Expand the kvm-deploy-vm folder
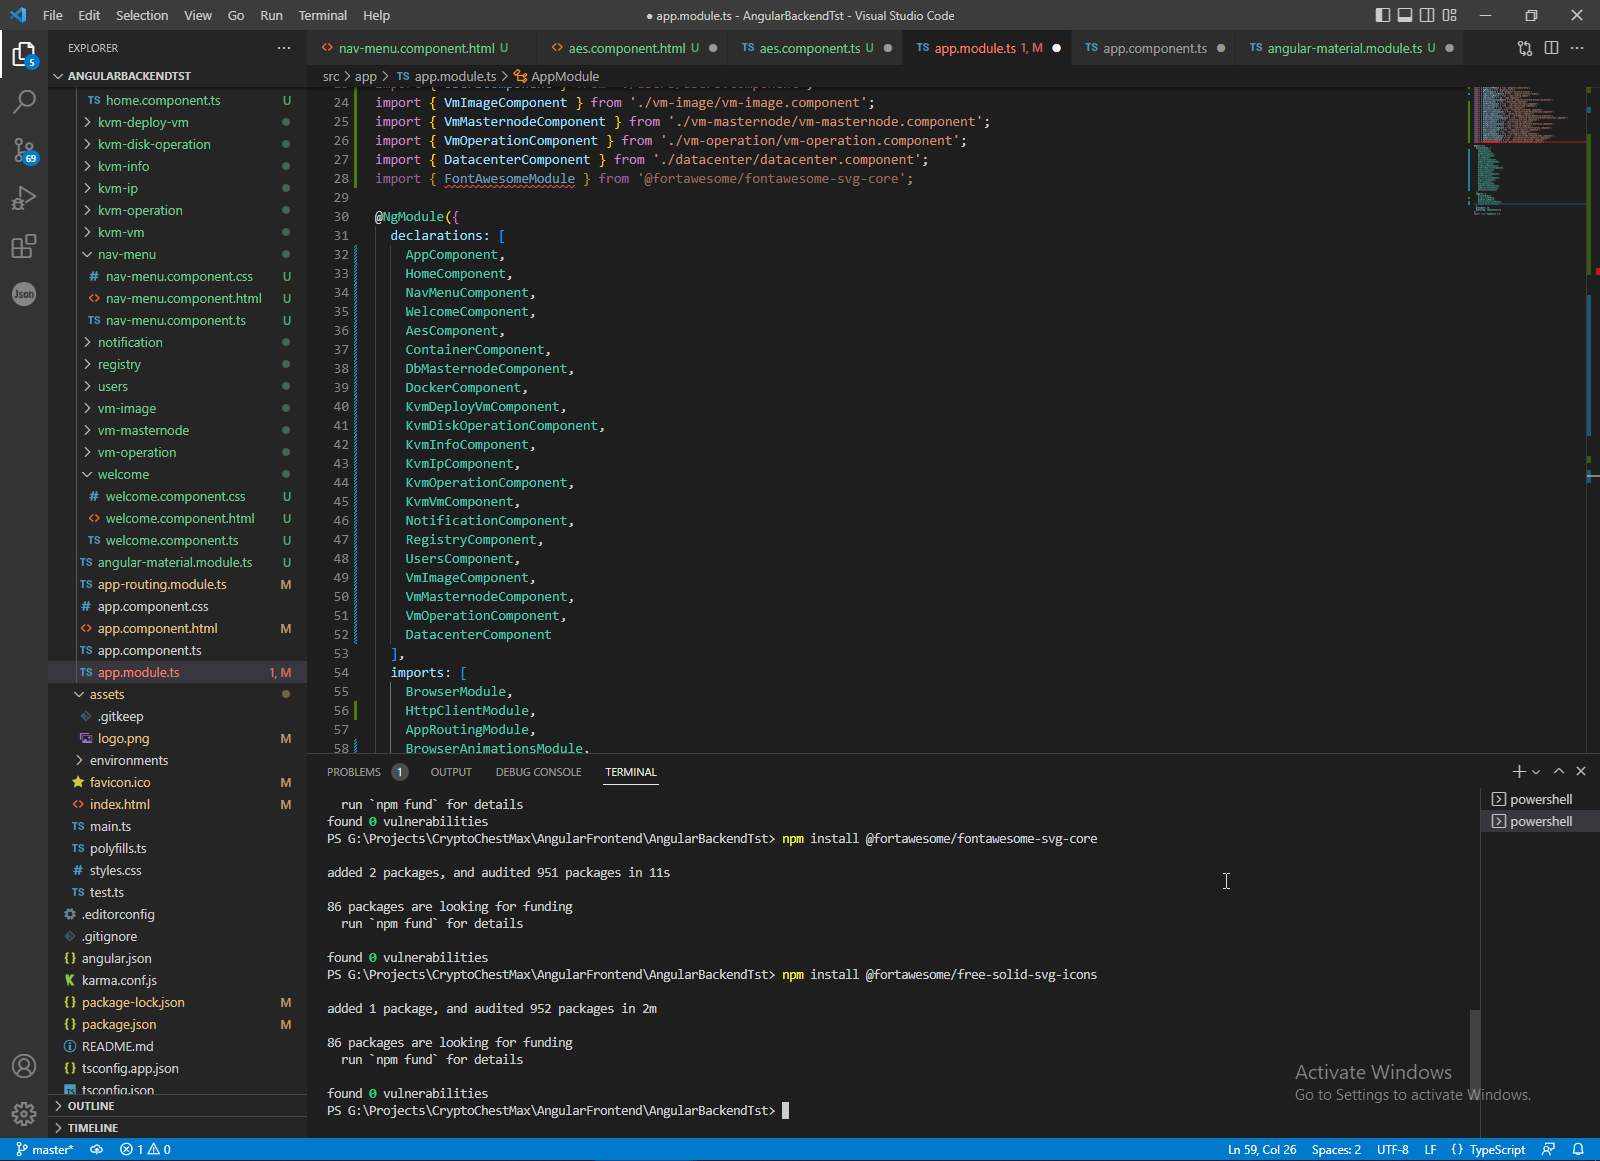The height and width of the screenshot is (1161, 1600). [143, 122]
